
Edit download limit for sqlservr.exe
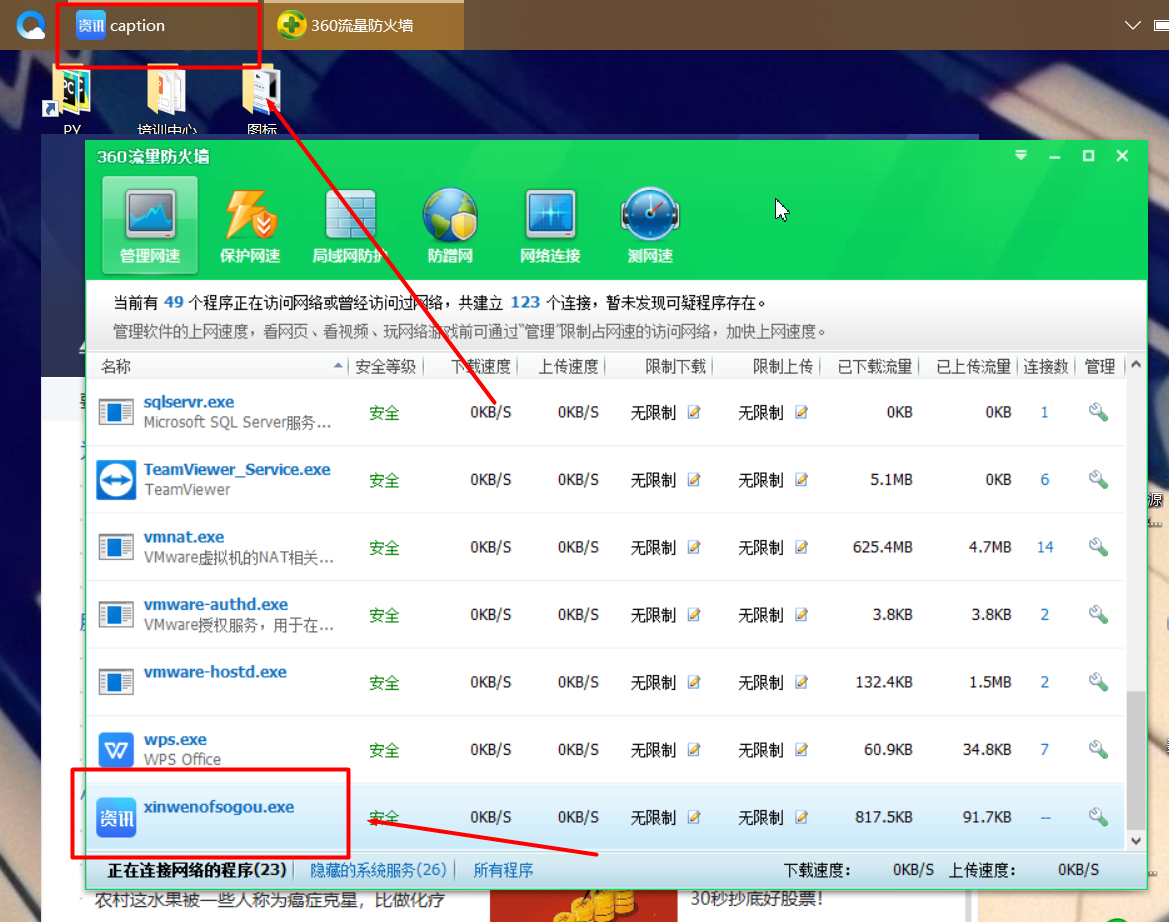pyautogui.click(x=694, y=412)
